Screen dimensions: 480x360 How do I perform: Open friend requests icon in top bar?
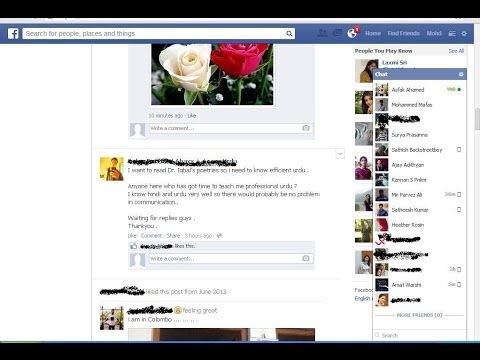[x=322, y=33]
